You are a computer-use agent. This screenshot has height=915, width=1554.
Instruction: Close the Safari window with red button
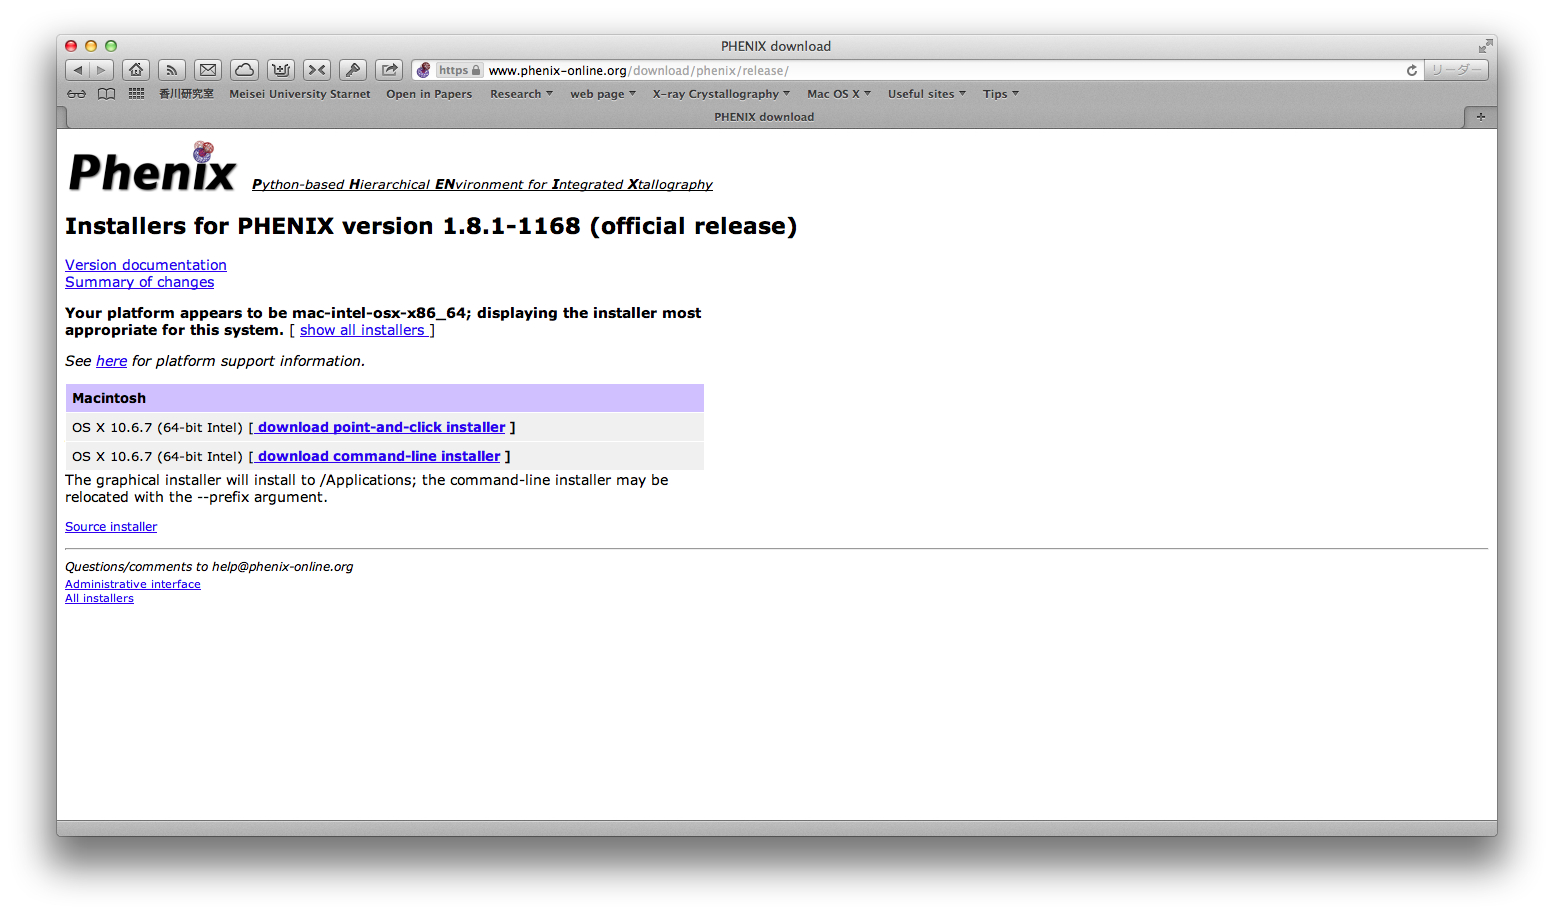71,46
